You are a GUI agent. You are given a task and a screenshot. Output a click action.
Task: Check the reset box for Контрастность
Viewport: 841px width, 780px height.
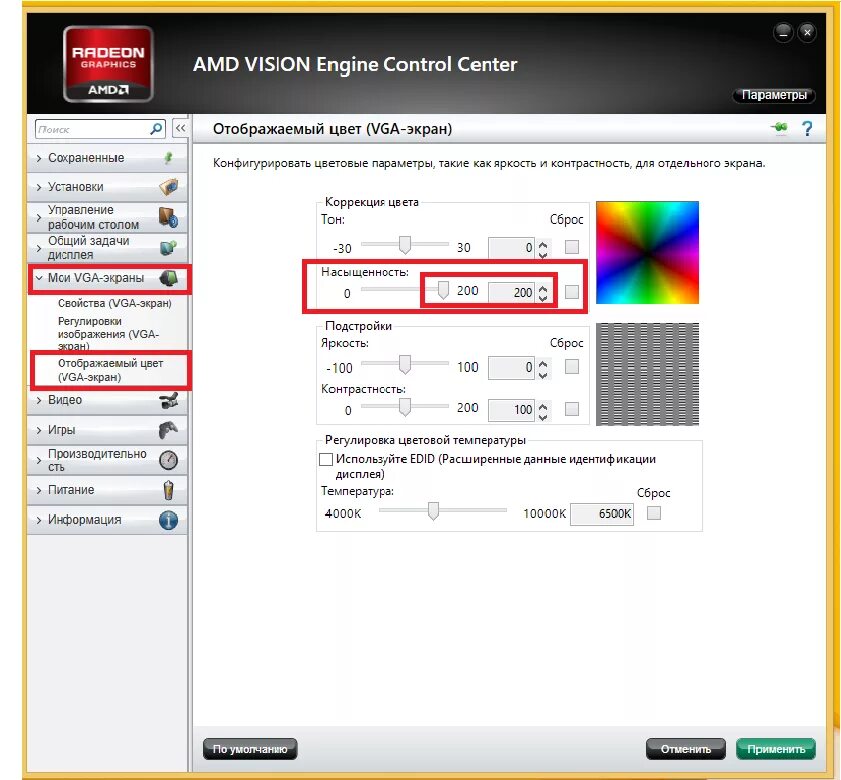click(572, 409)
